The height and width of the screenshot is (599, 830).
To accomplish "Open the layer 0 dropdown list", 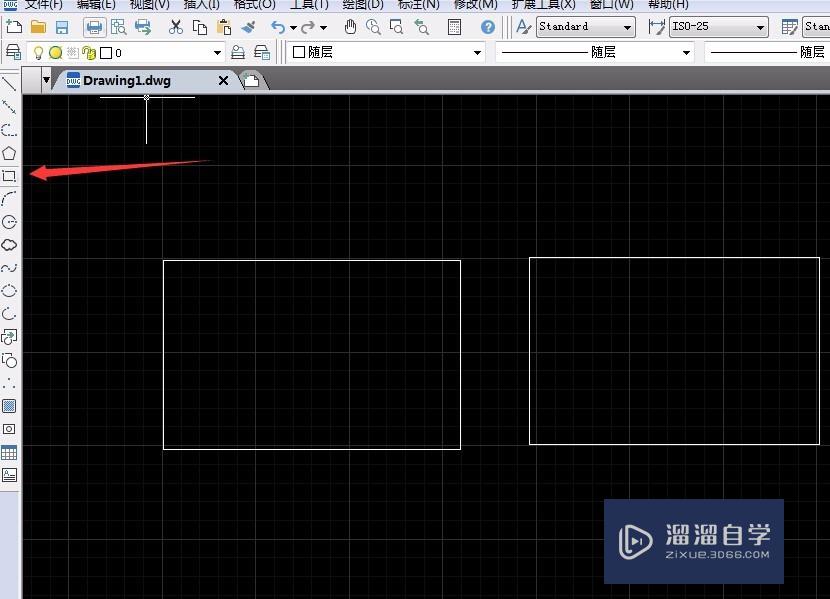I will [217, 52].
